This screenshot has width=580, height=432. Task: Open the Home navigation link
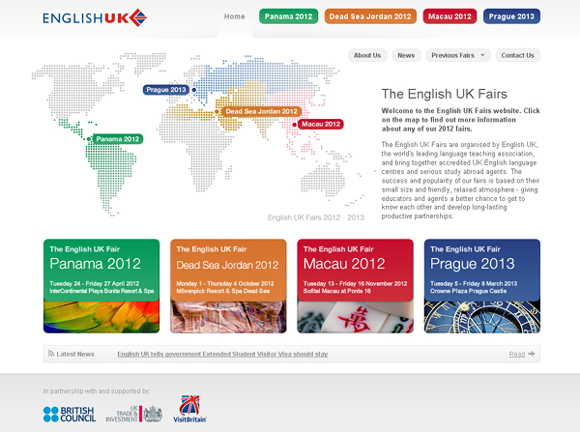click(x=235, y=17)
